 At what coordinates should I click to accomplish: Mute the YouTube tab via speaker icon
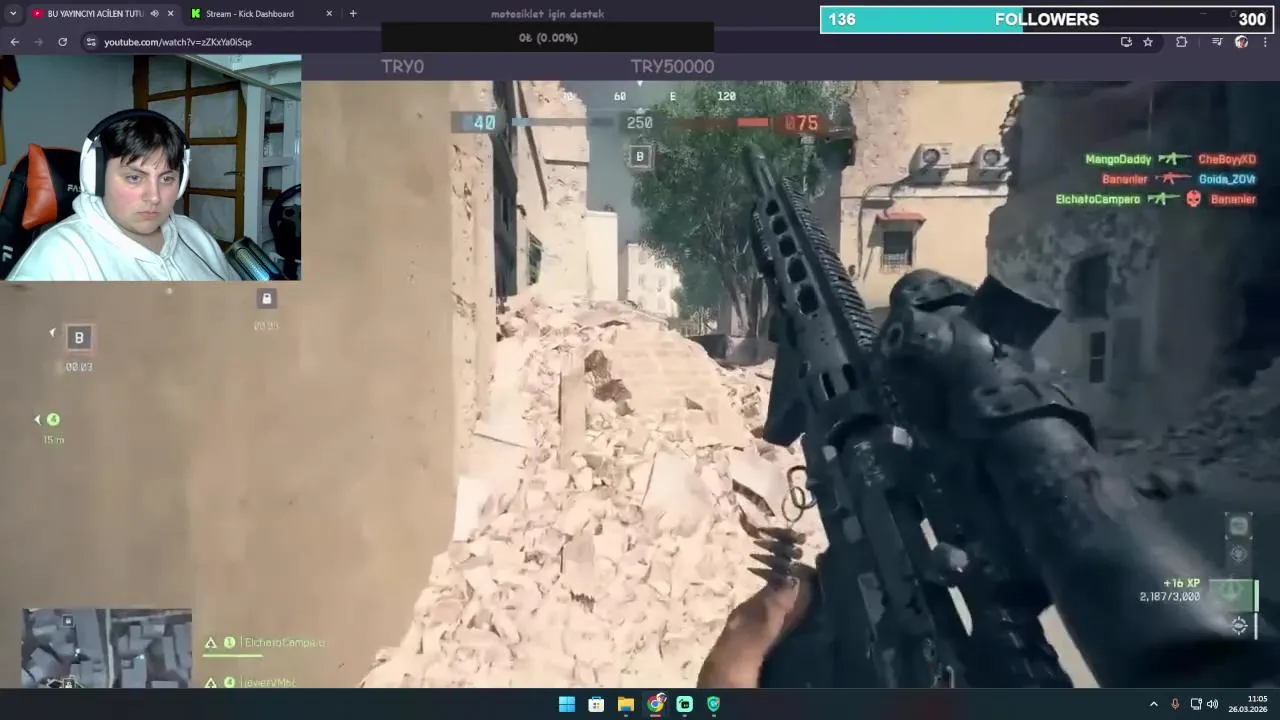(154, 14)
